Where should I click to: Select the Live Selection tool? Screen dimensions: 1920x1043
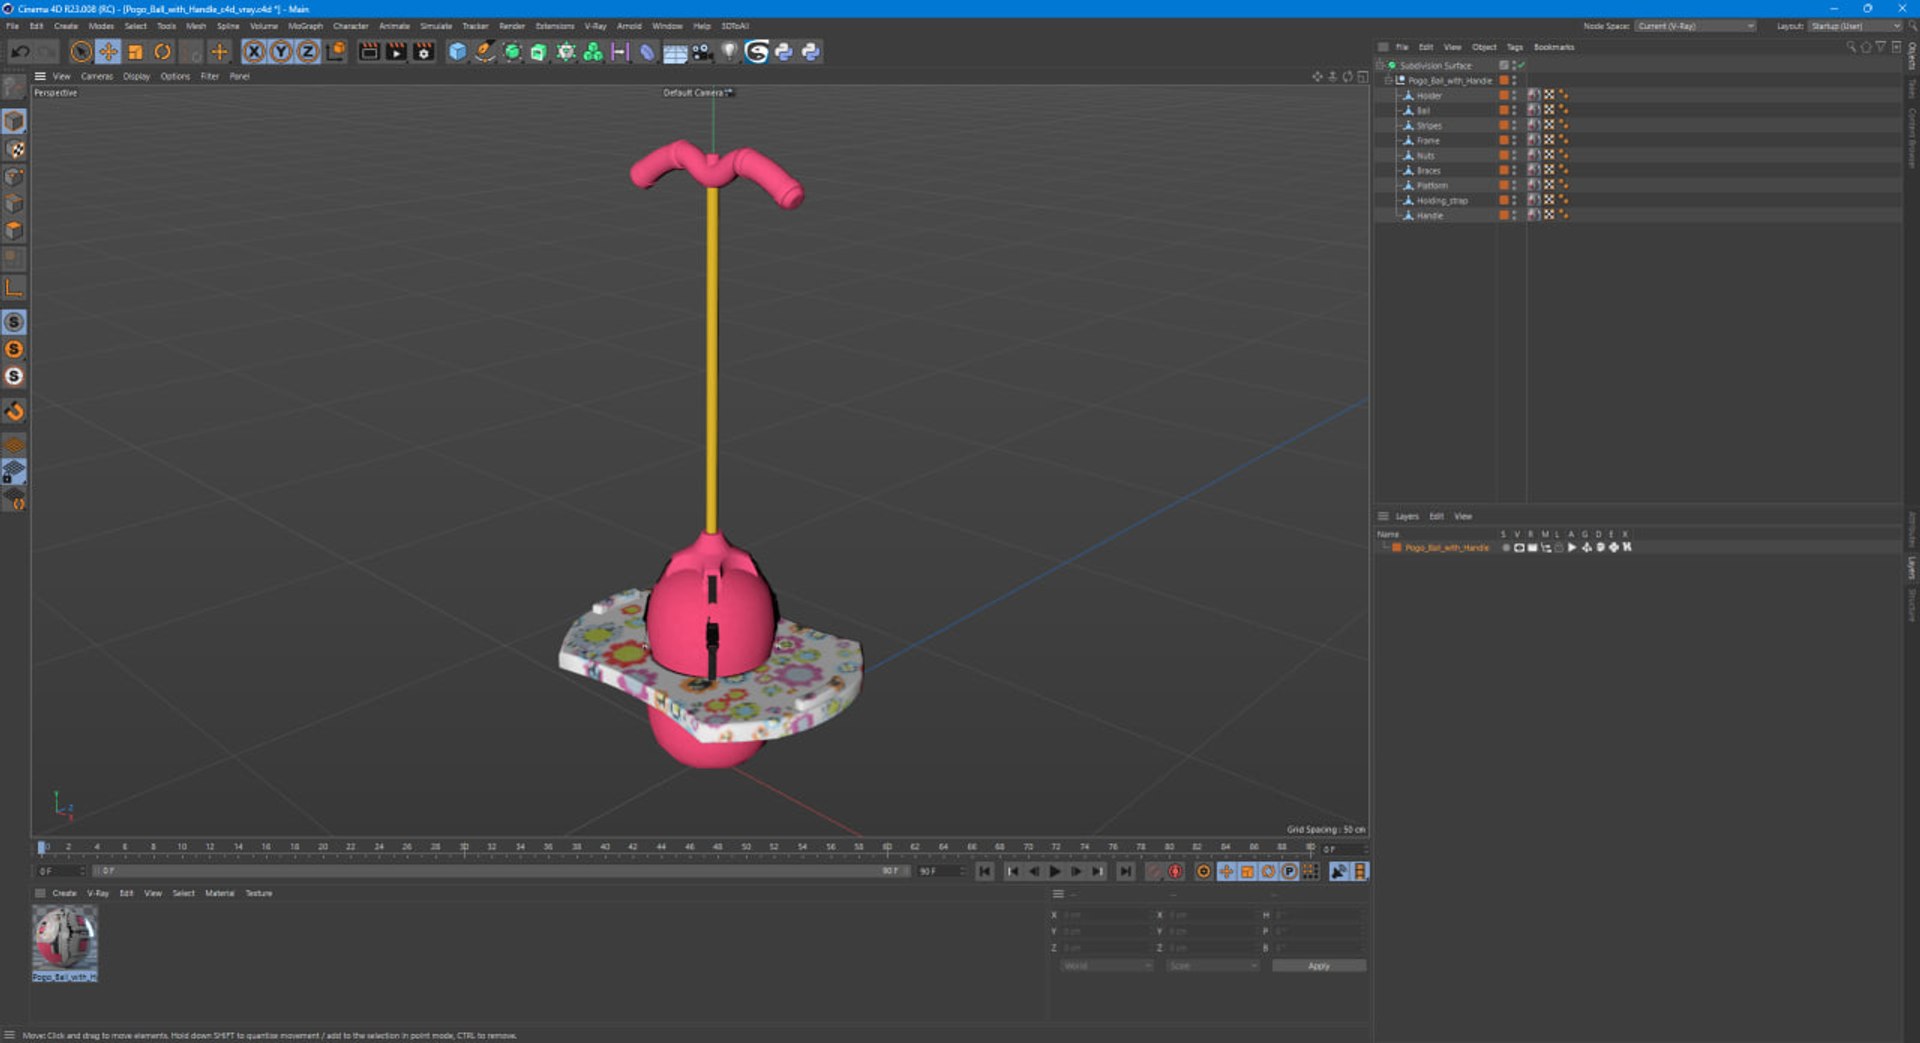[81, 52]
